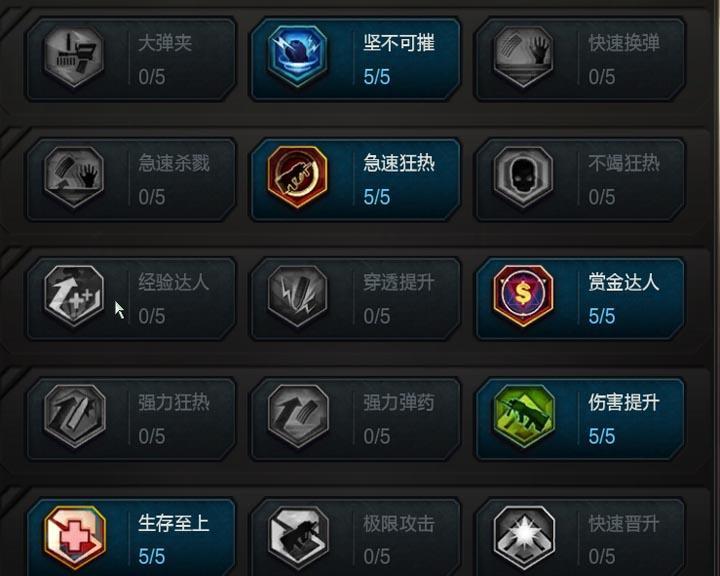Click the 快速换弹 hand reload icon
This screenshot has height=576, width=720.
tap(523, 56)
